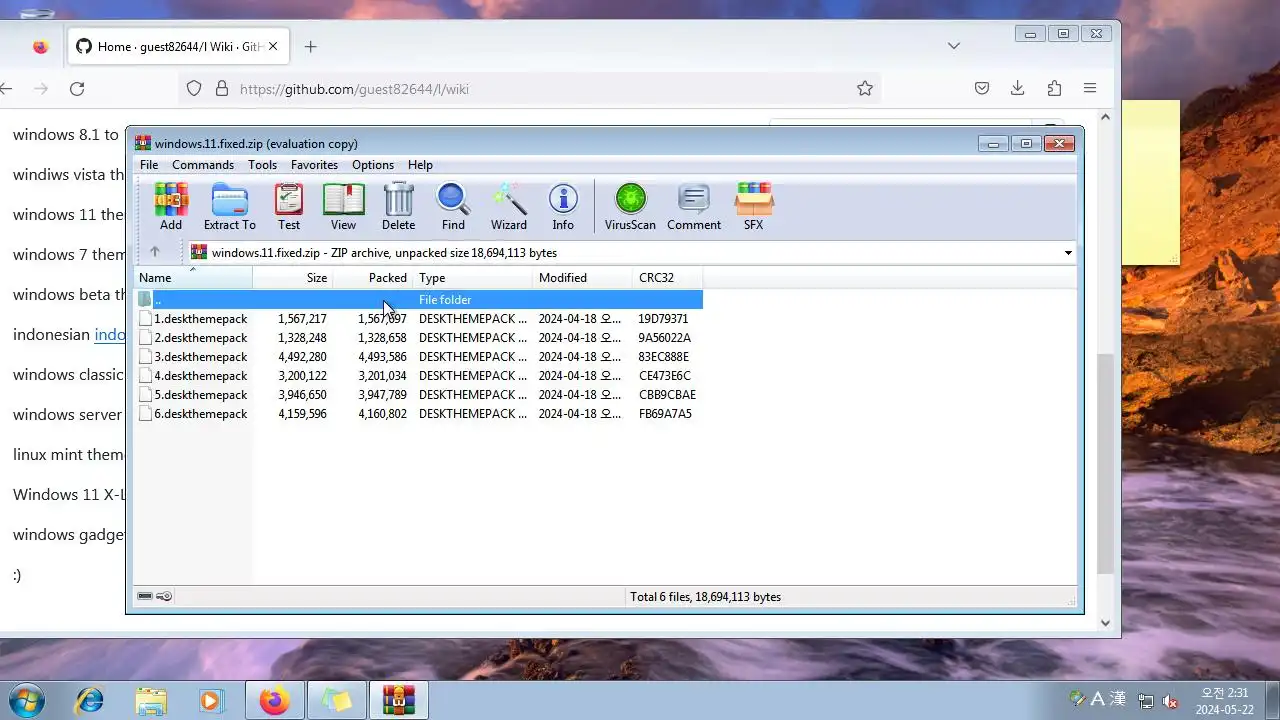The image size is (1280, 720).
Task: Open Internet Explorer from taskbar
Action: [x=90, y=701]
